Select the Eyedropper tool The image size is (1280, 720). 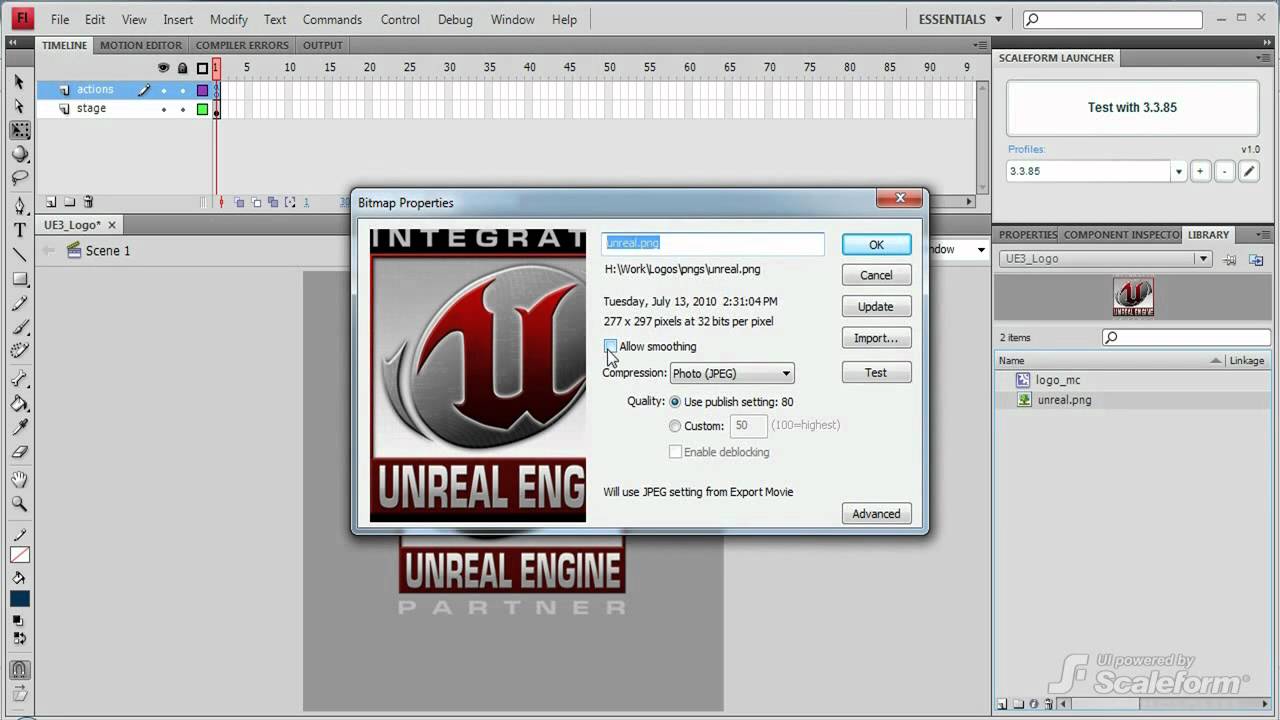click(x=19, y=428)
